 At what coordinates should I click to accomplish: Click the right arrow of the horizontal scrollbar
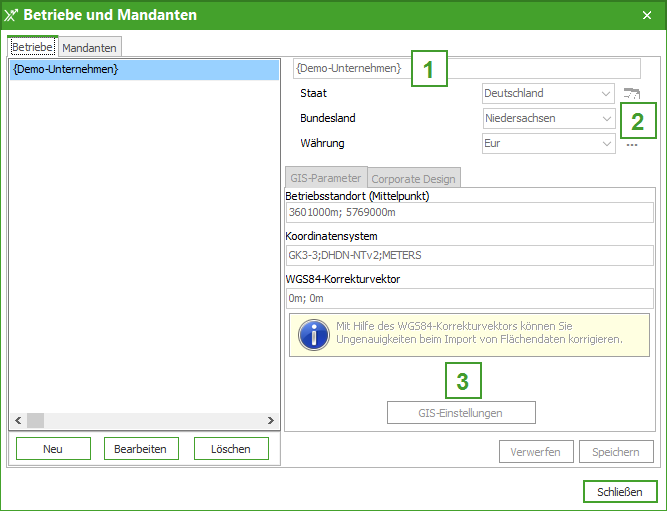click(270, 421)
